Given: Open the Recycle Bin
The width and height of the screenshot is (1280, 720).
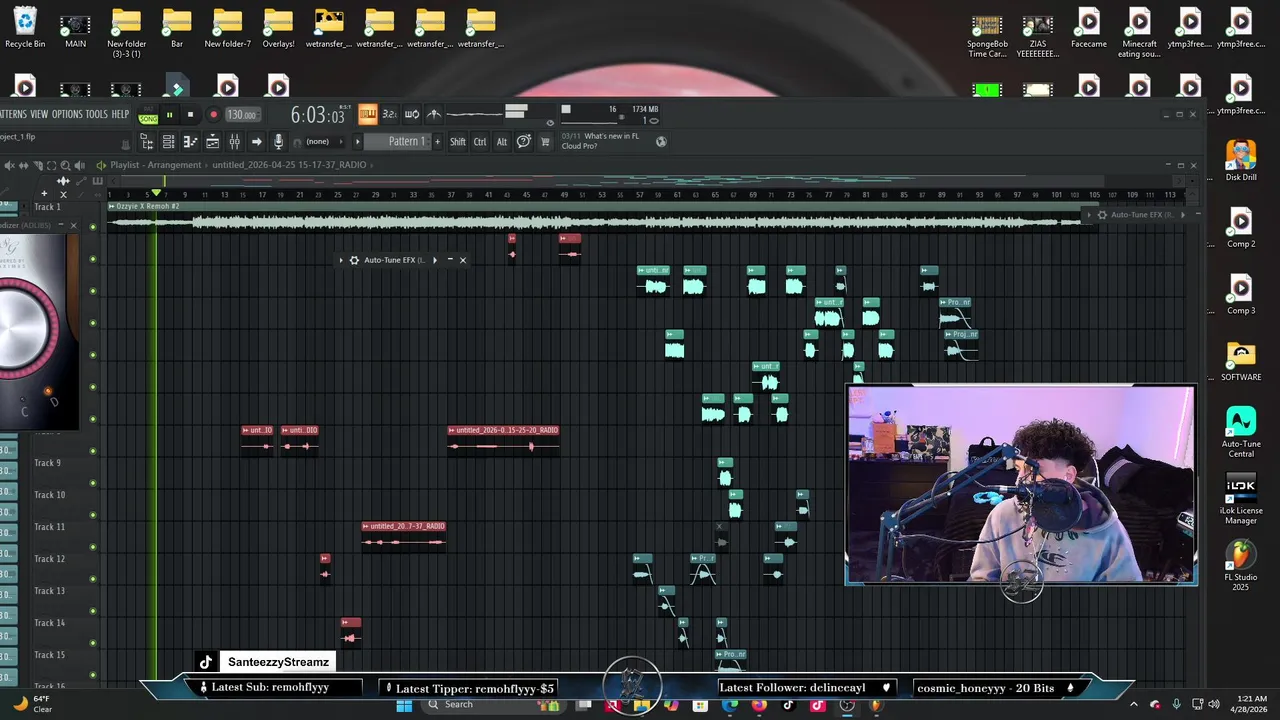Looking at the screenshot, I should (25, 27).
